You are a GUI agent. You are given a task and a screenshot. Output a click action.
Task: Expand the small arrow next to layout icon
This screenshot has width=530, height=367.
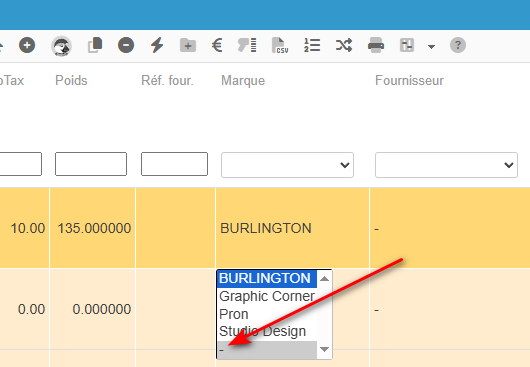coord(431,47)
